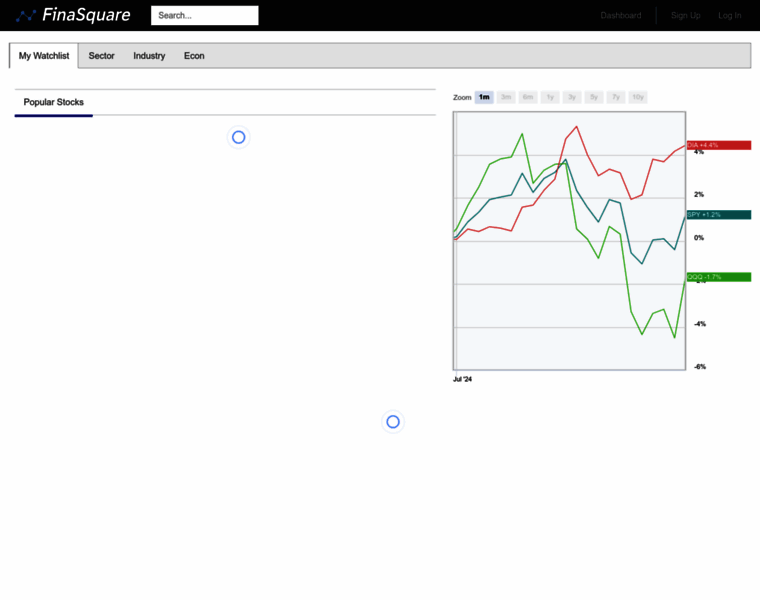This screenshot has height=600, width=760.
Task: Switch to the Sector tab
Action: click(101, 56)
